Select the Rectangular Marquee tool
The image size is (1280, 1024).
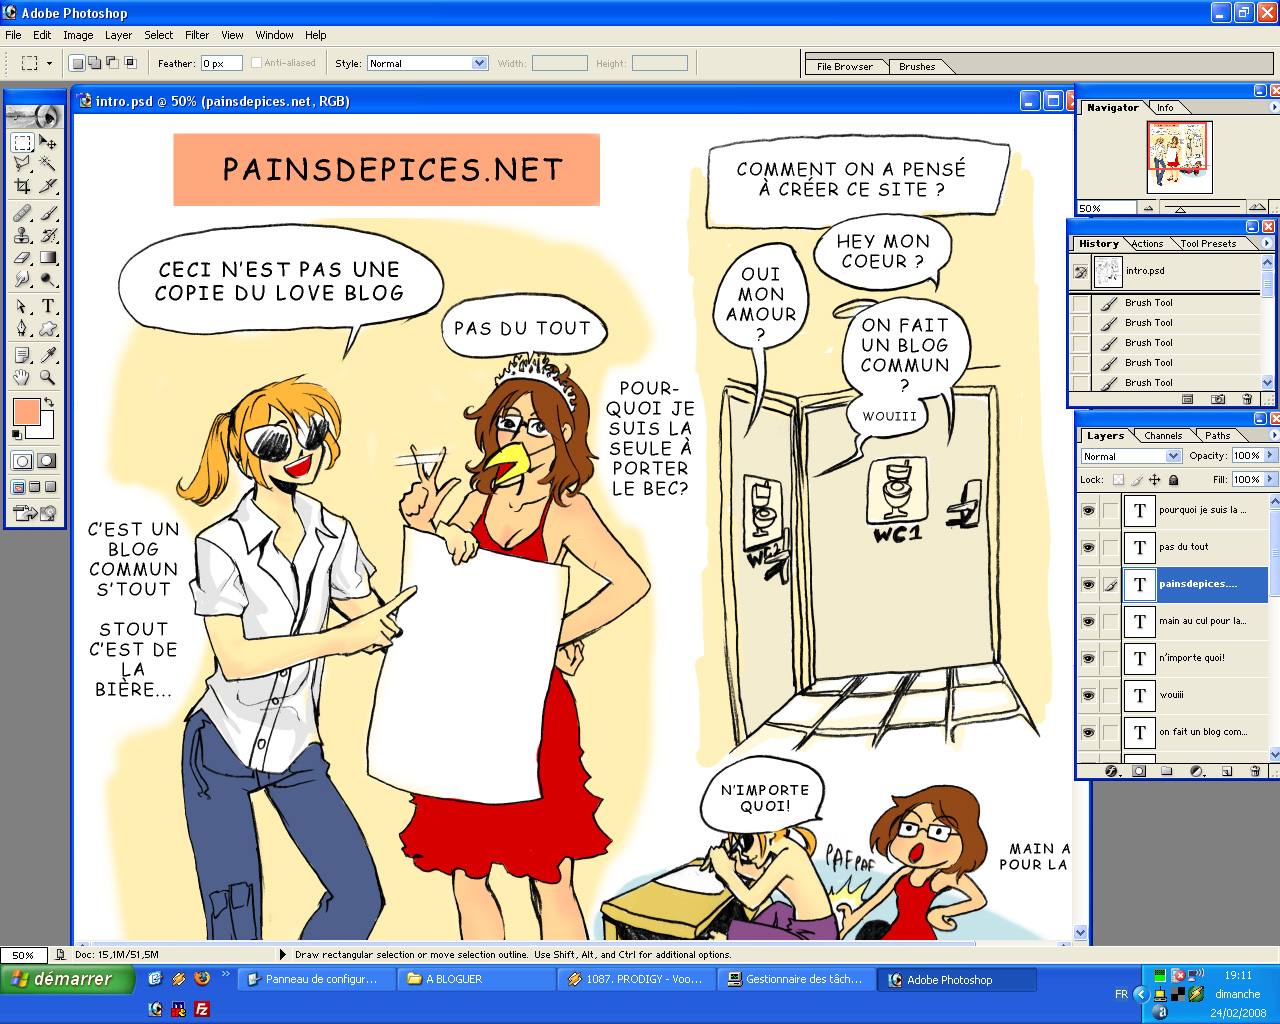tap(22, 143)
